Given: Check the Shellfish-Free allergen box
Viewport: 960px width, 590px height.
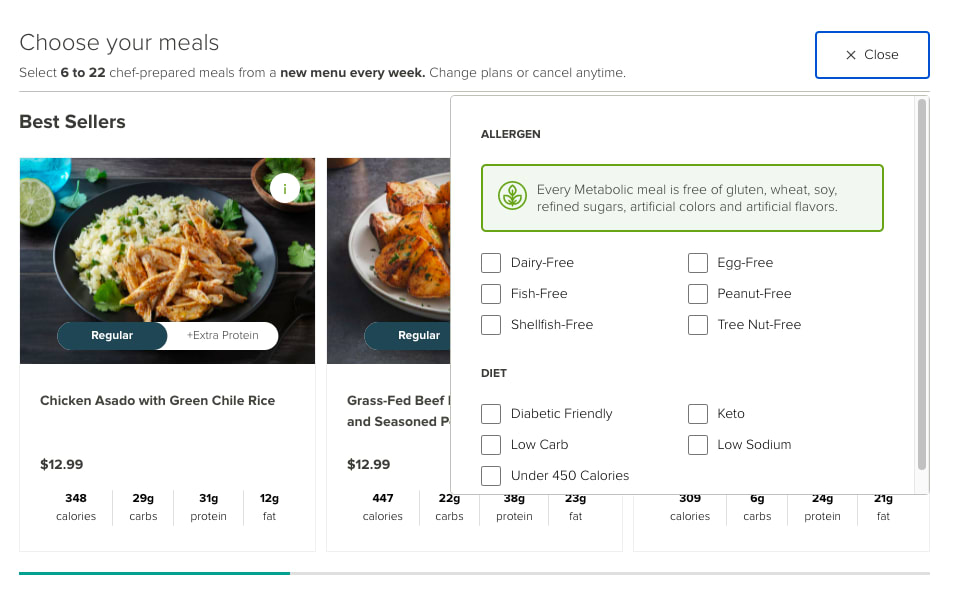Looking at the screenshot, I should pyautogui.click(x=491, y=324).
